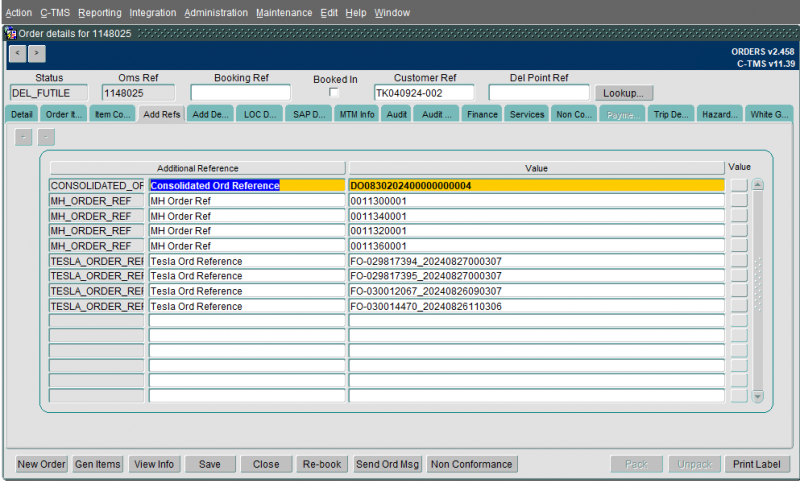The image size is (800, 483).
Task: Select value 0011340001
Action: (536, 216)
